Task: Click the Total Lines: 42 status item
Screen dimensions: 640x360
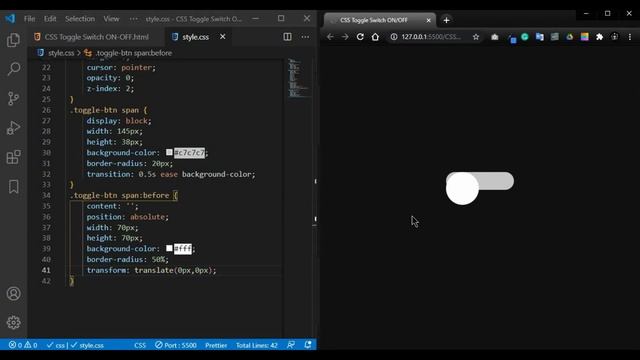Action: point(257,345)
